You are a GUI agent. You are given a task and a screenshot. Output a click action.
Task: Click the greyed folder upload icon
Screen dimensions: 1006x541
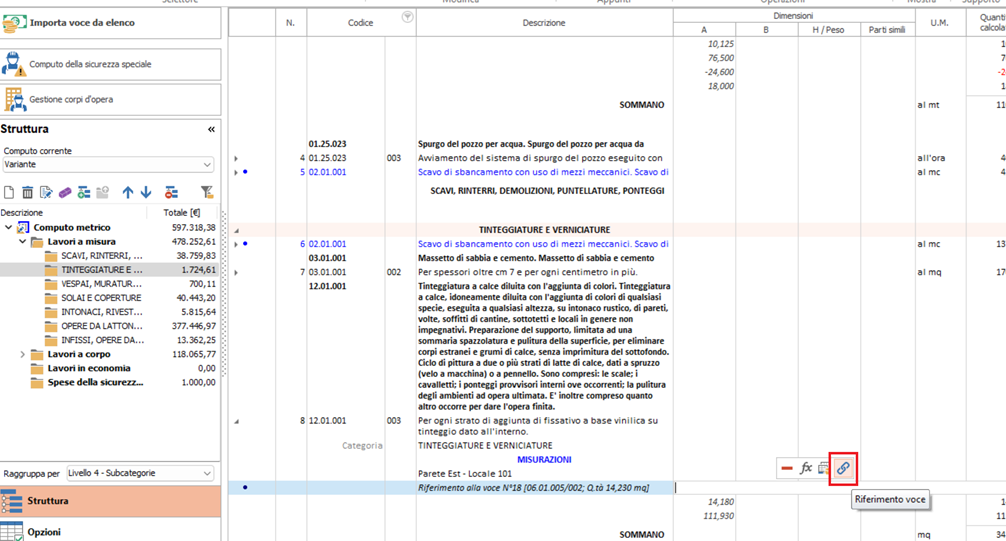click(103, 193)
